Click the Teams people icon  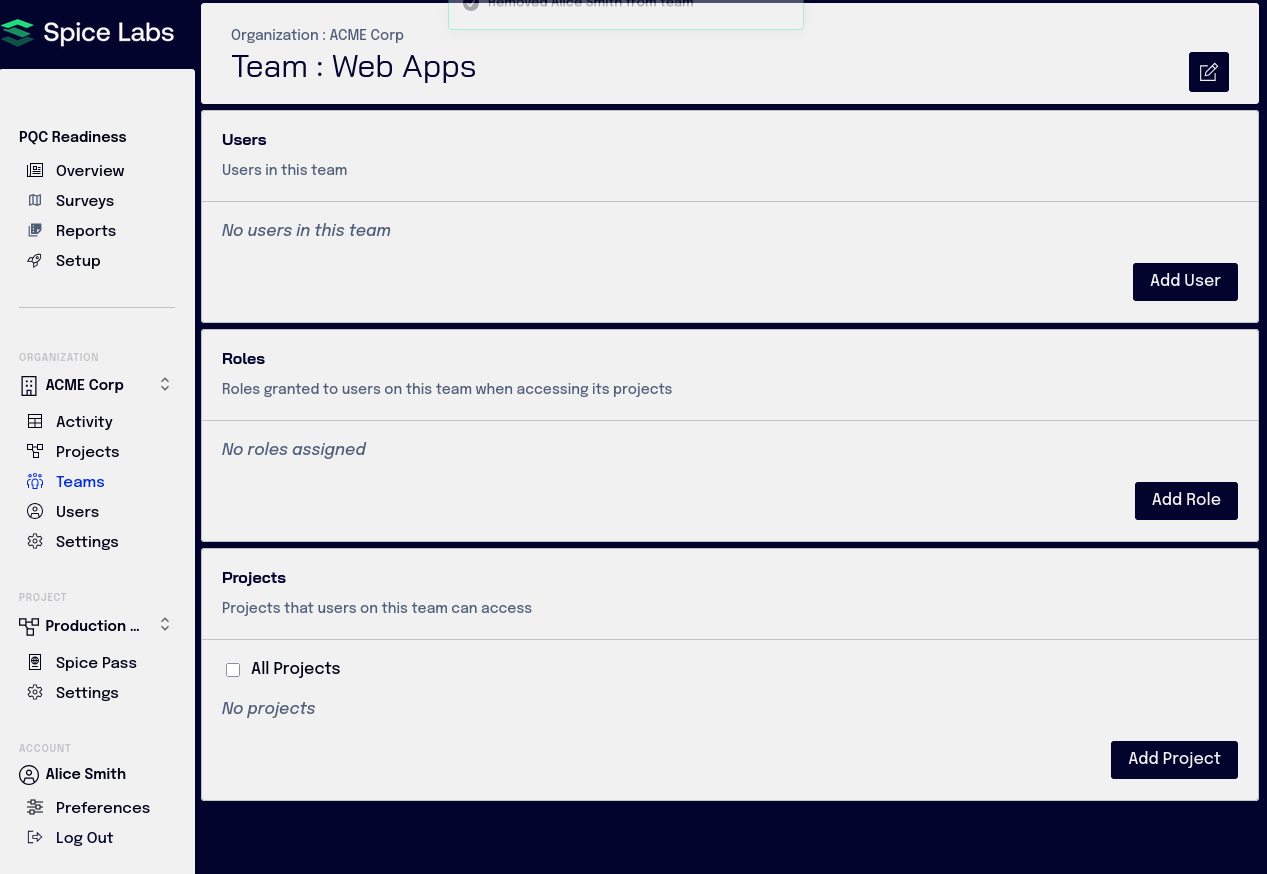click(x=35, y=481)
